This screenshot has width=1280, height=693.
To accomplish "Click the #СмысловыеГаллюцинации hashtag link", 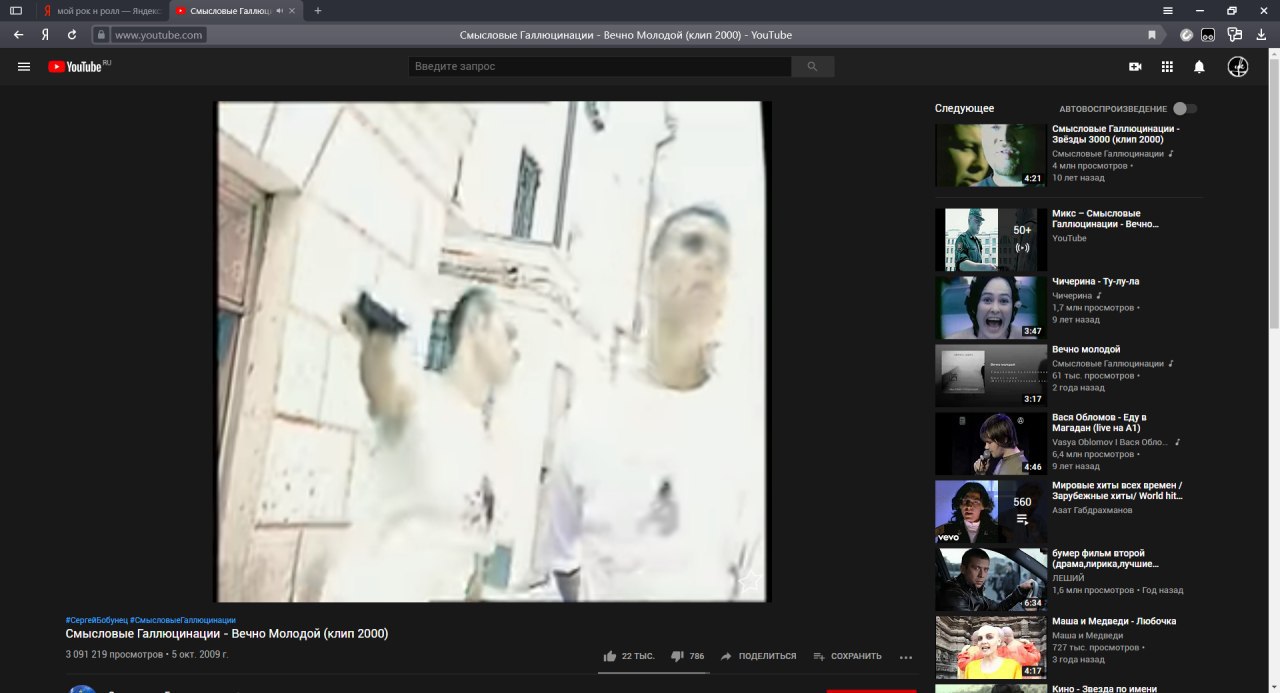I will tap(183, 620).
